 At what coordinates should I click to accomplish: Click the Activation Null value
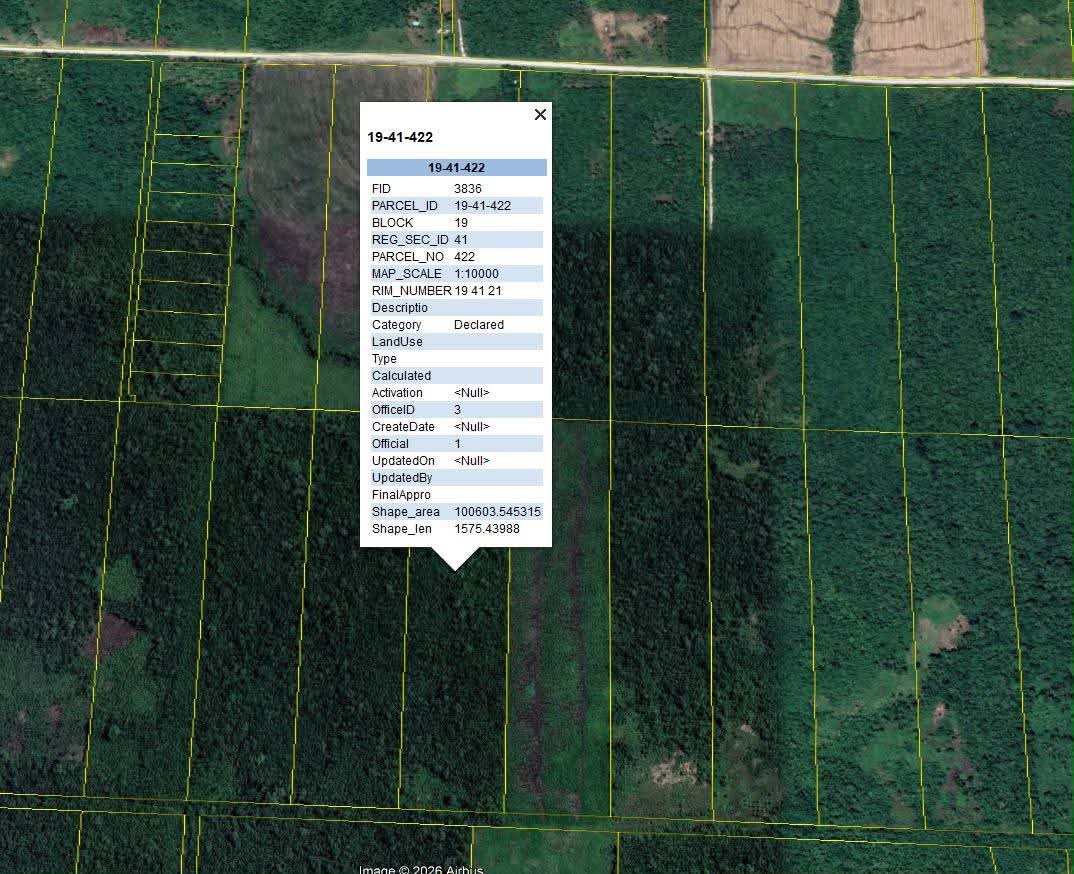(x=472, y=392)
